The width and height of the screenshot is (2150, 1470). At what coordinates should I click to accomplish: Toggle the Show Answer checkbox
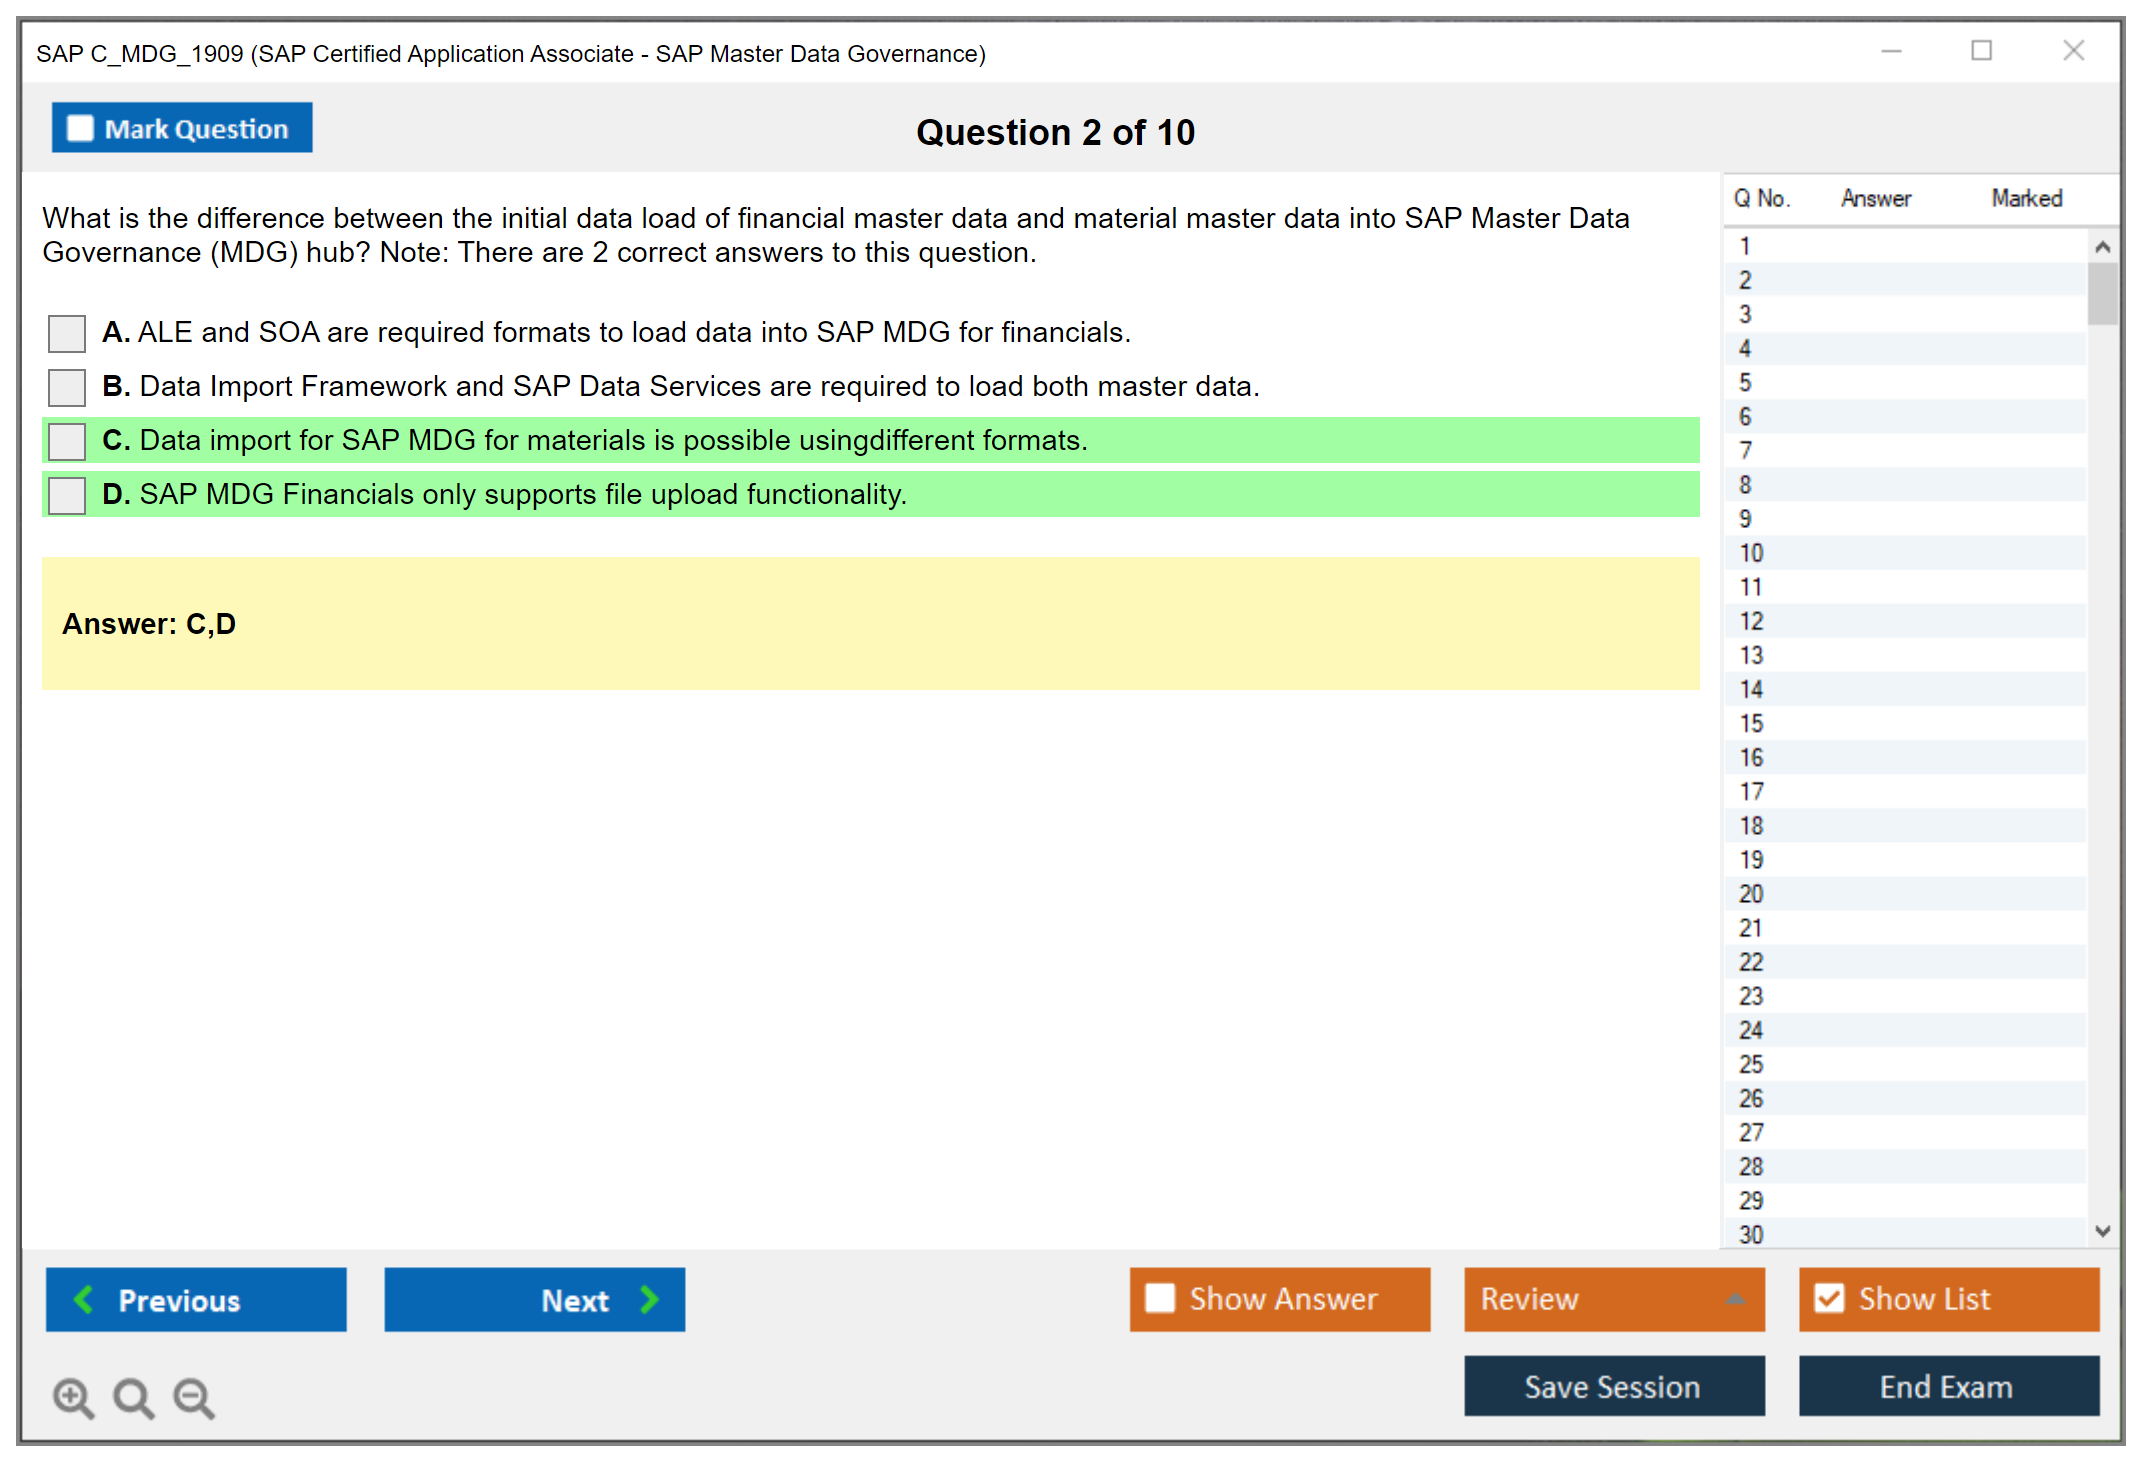click(1160, 1298)
